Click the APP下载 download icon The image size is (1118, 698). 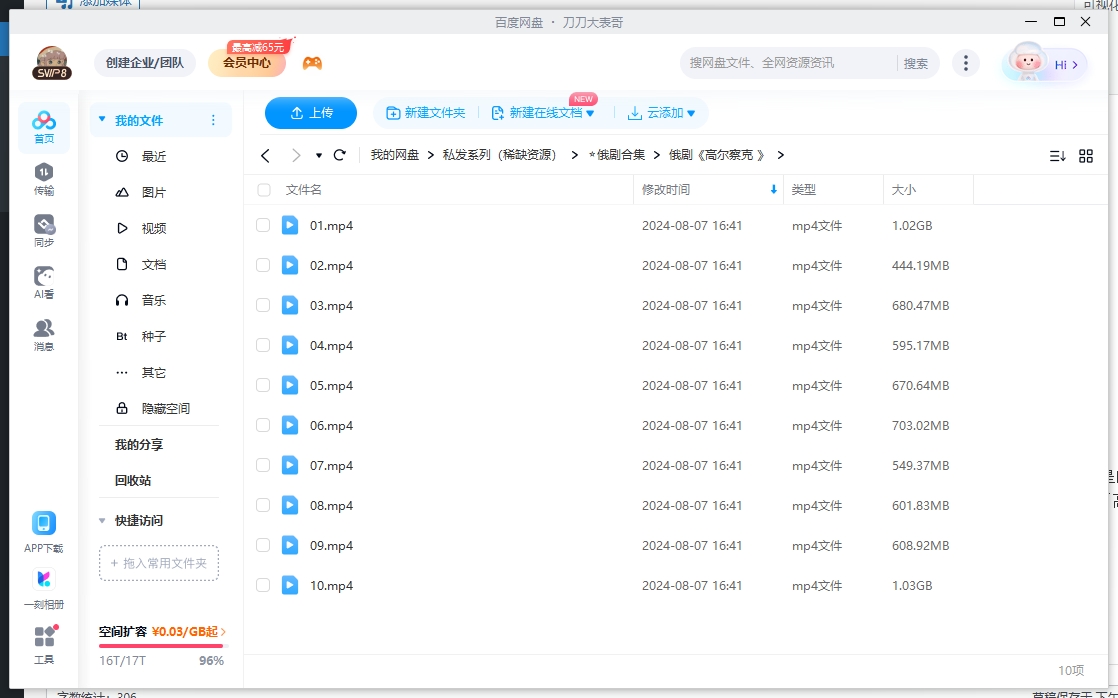pos(44,524)
